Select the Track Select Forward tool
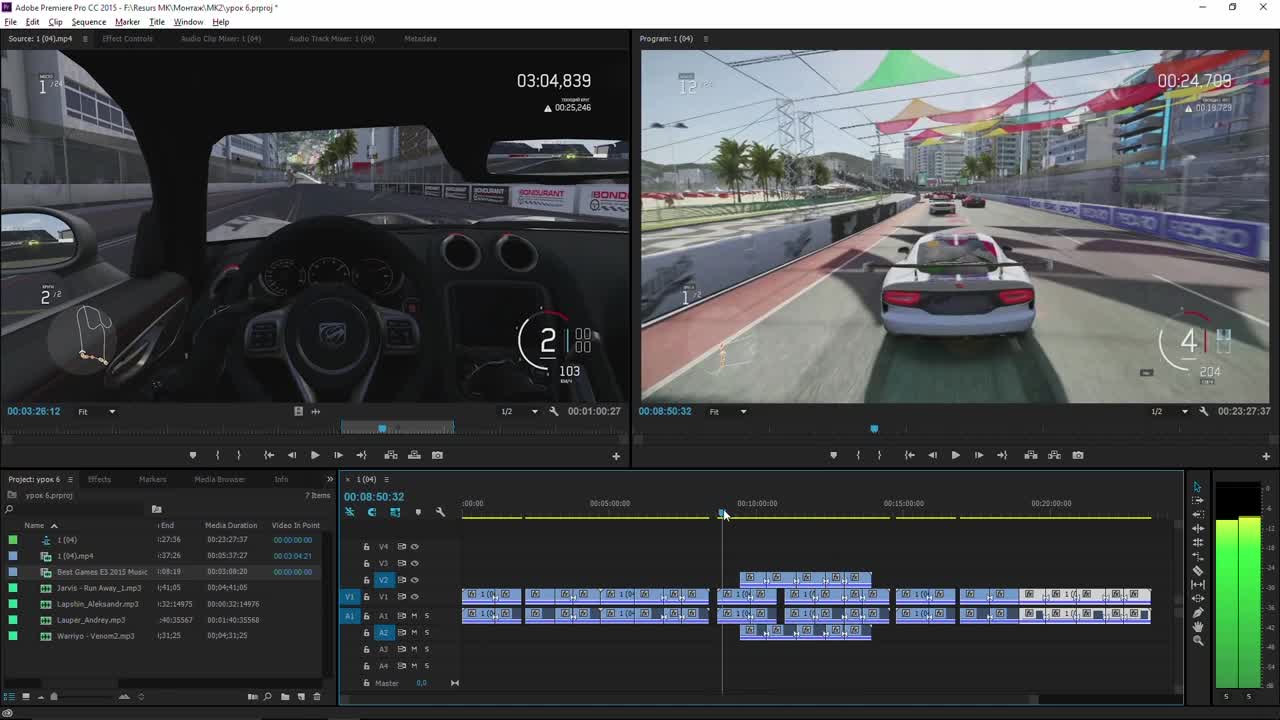 (x=1197, y=501)
